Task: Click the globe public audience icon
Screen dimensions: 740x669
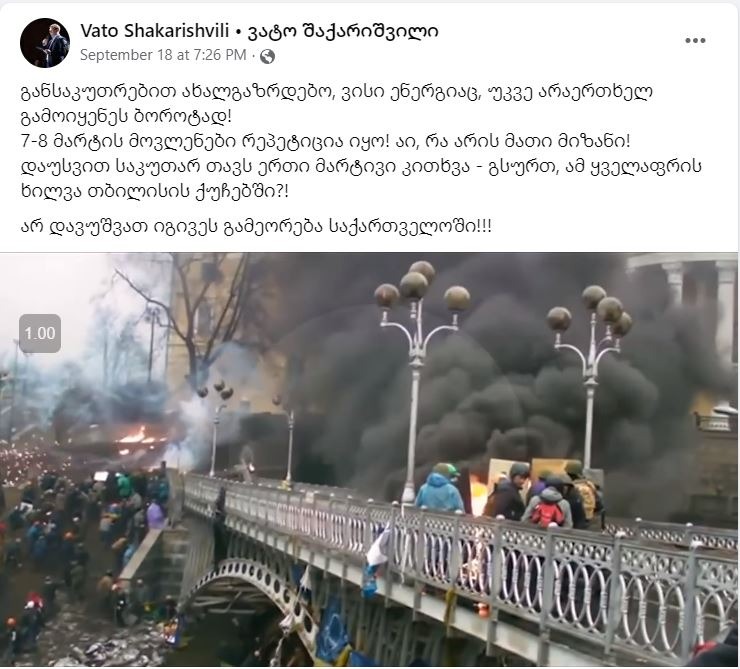Action: pyautogui.click(x=267, y=57)
